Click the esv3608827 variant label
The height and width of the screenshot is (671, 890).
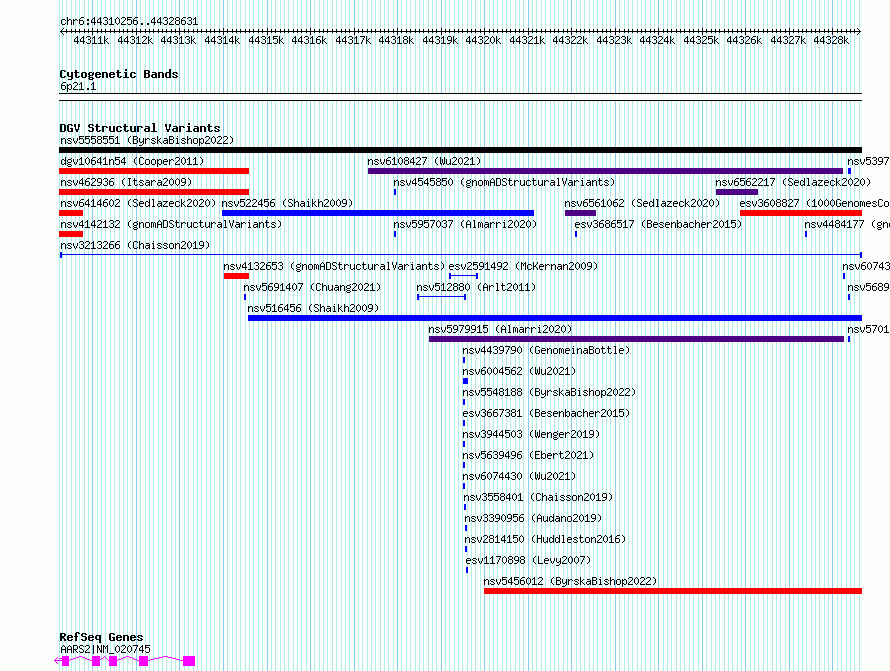coord(815,203)
